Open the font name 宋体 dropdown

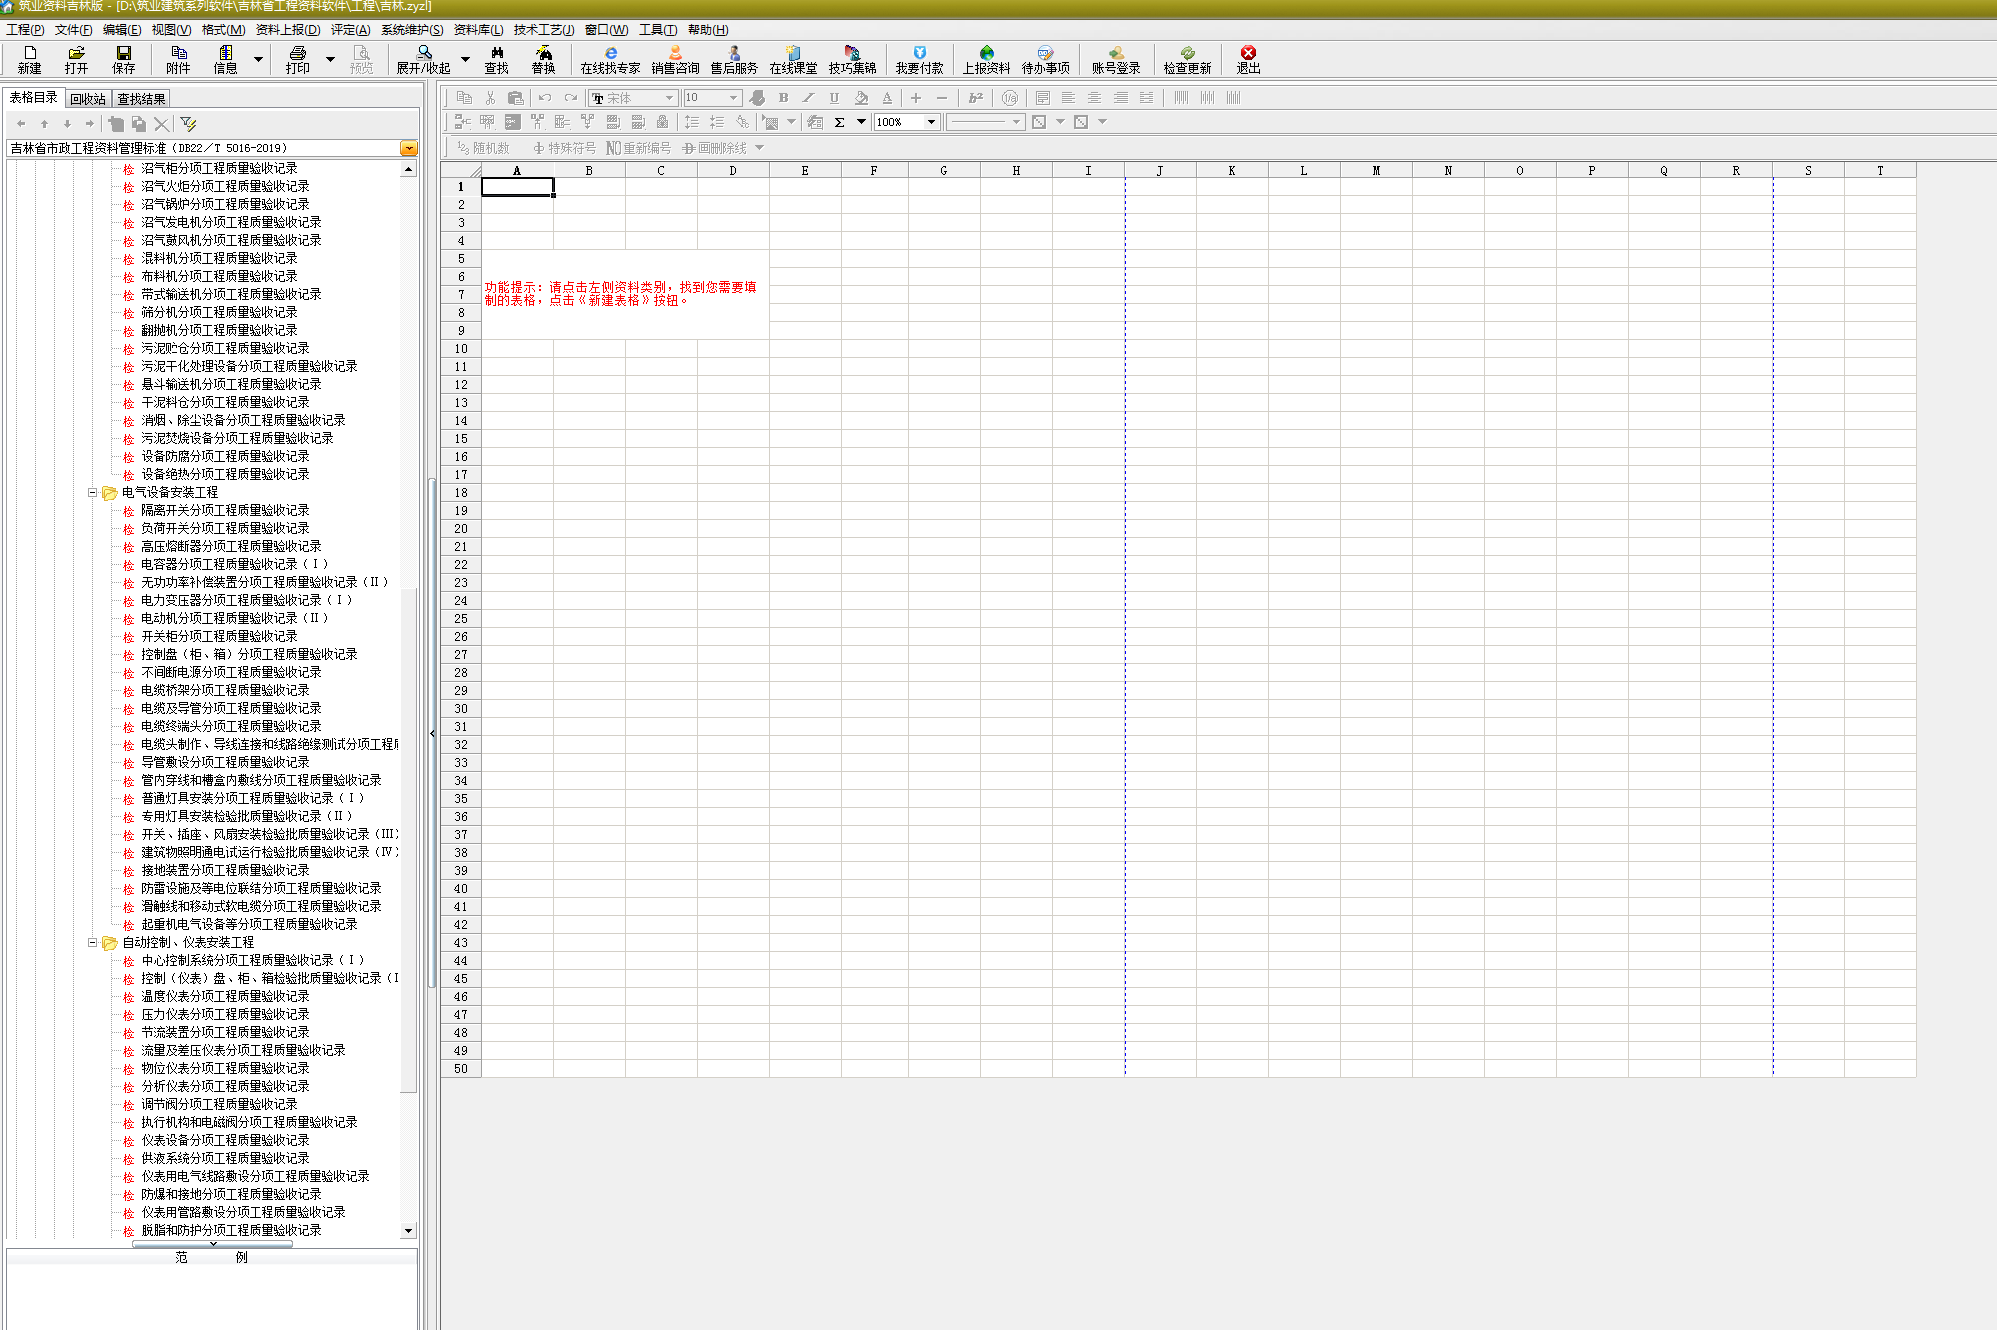click(669, 98)
